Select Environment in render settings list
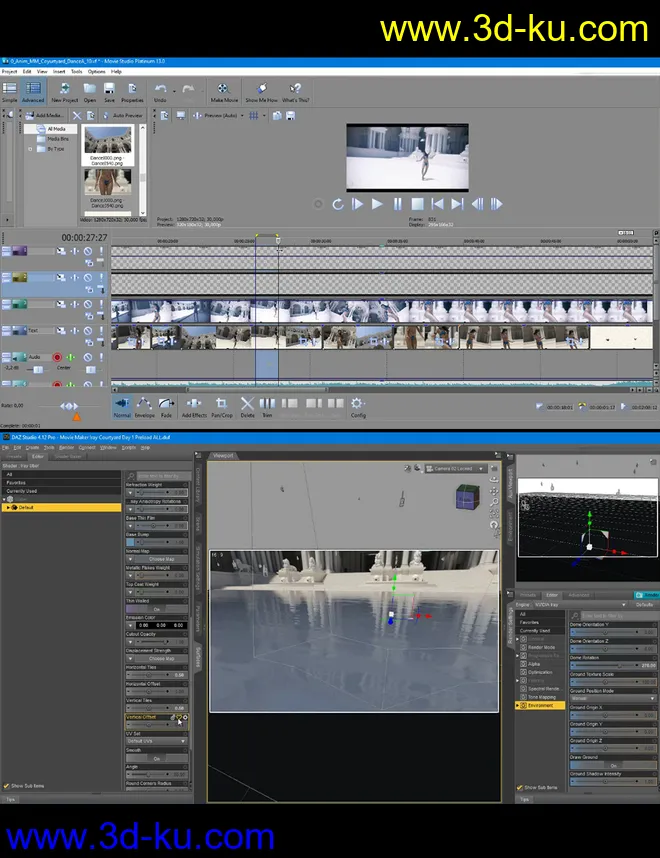660x858 pixels. pos(541,705)
